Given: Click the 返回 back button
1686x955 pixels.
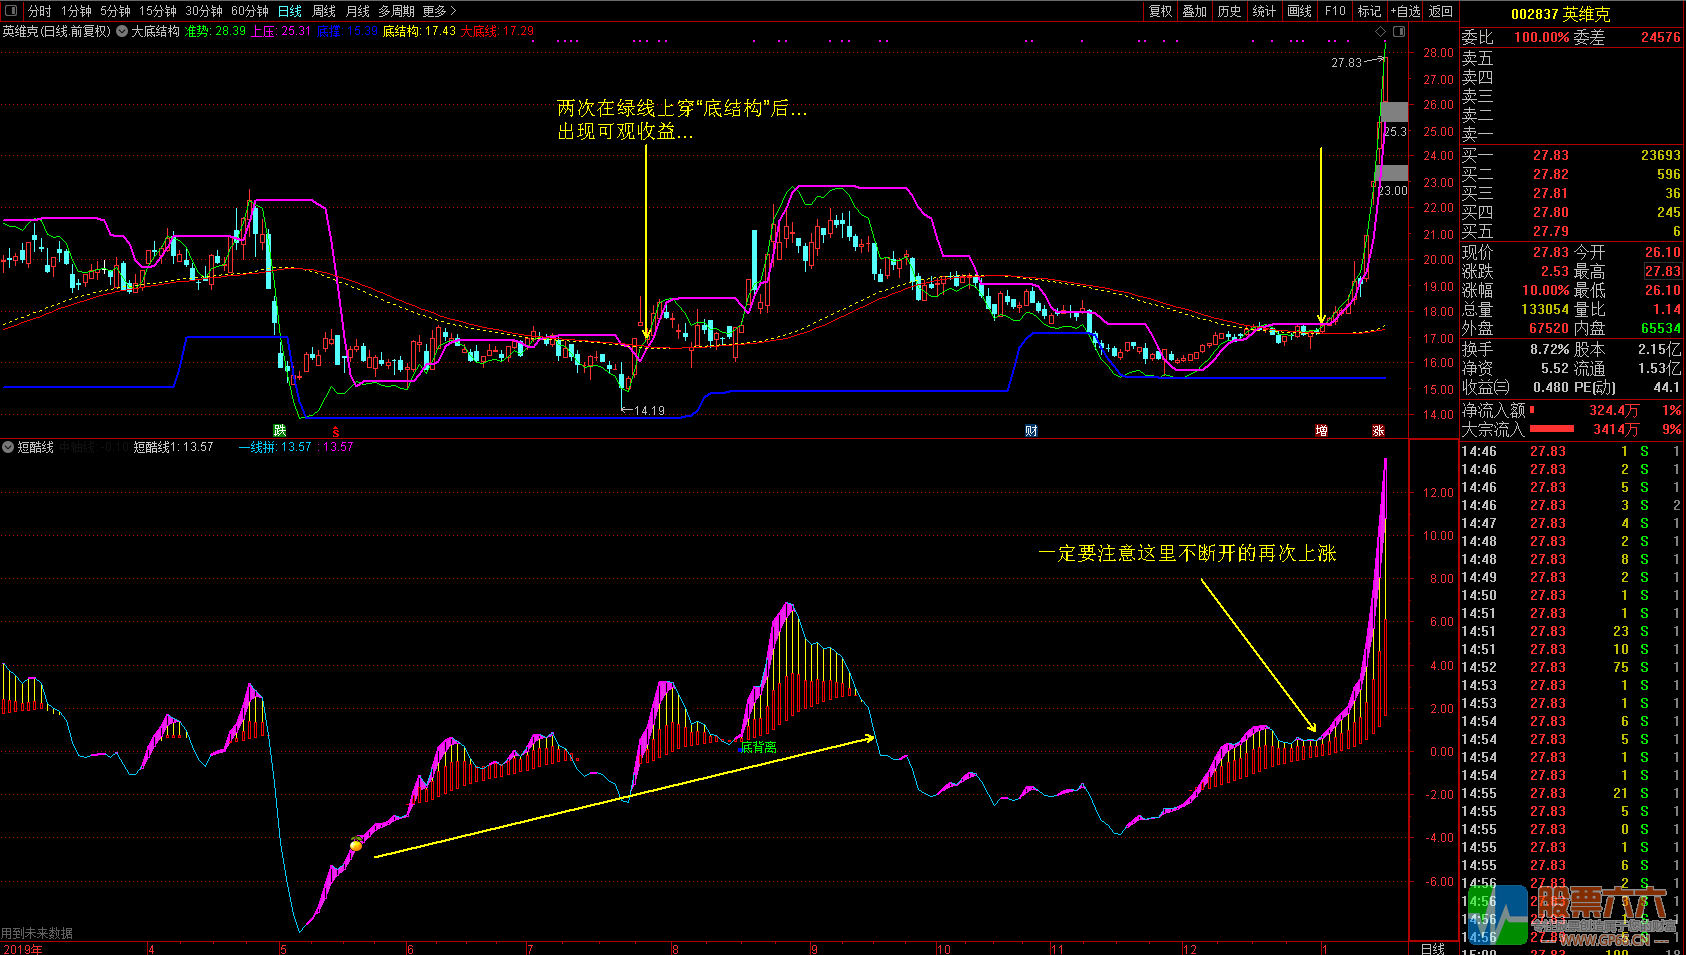Looking at the screenshot, I should tap(1441, 11).
